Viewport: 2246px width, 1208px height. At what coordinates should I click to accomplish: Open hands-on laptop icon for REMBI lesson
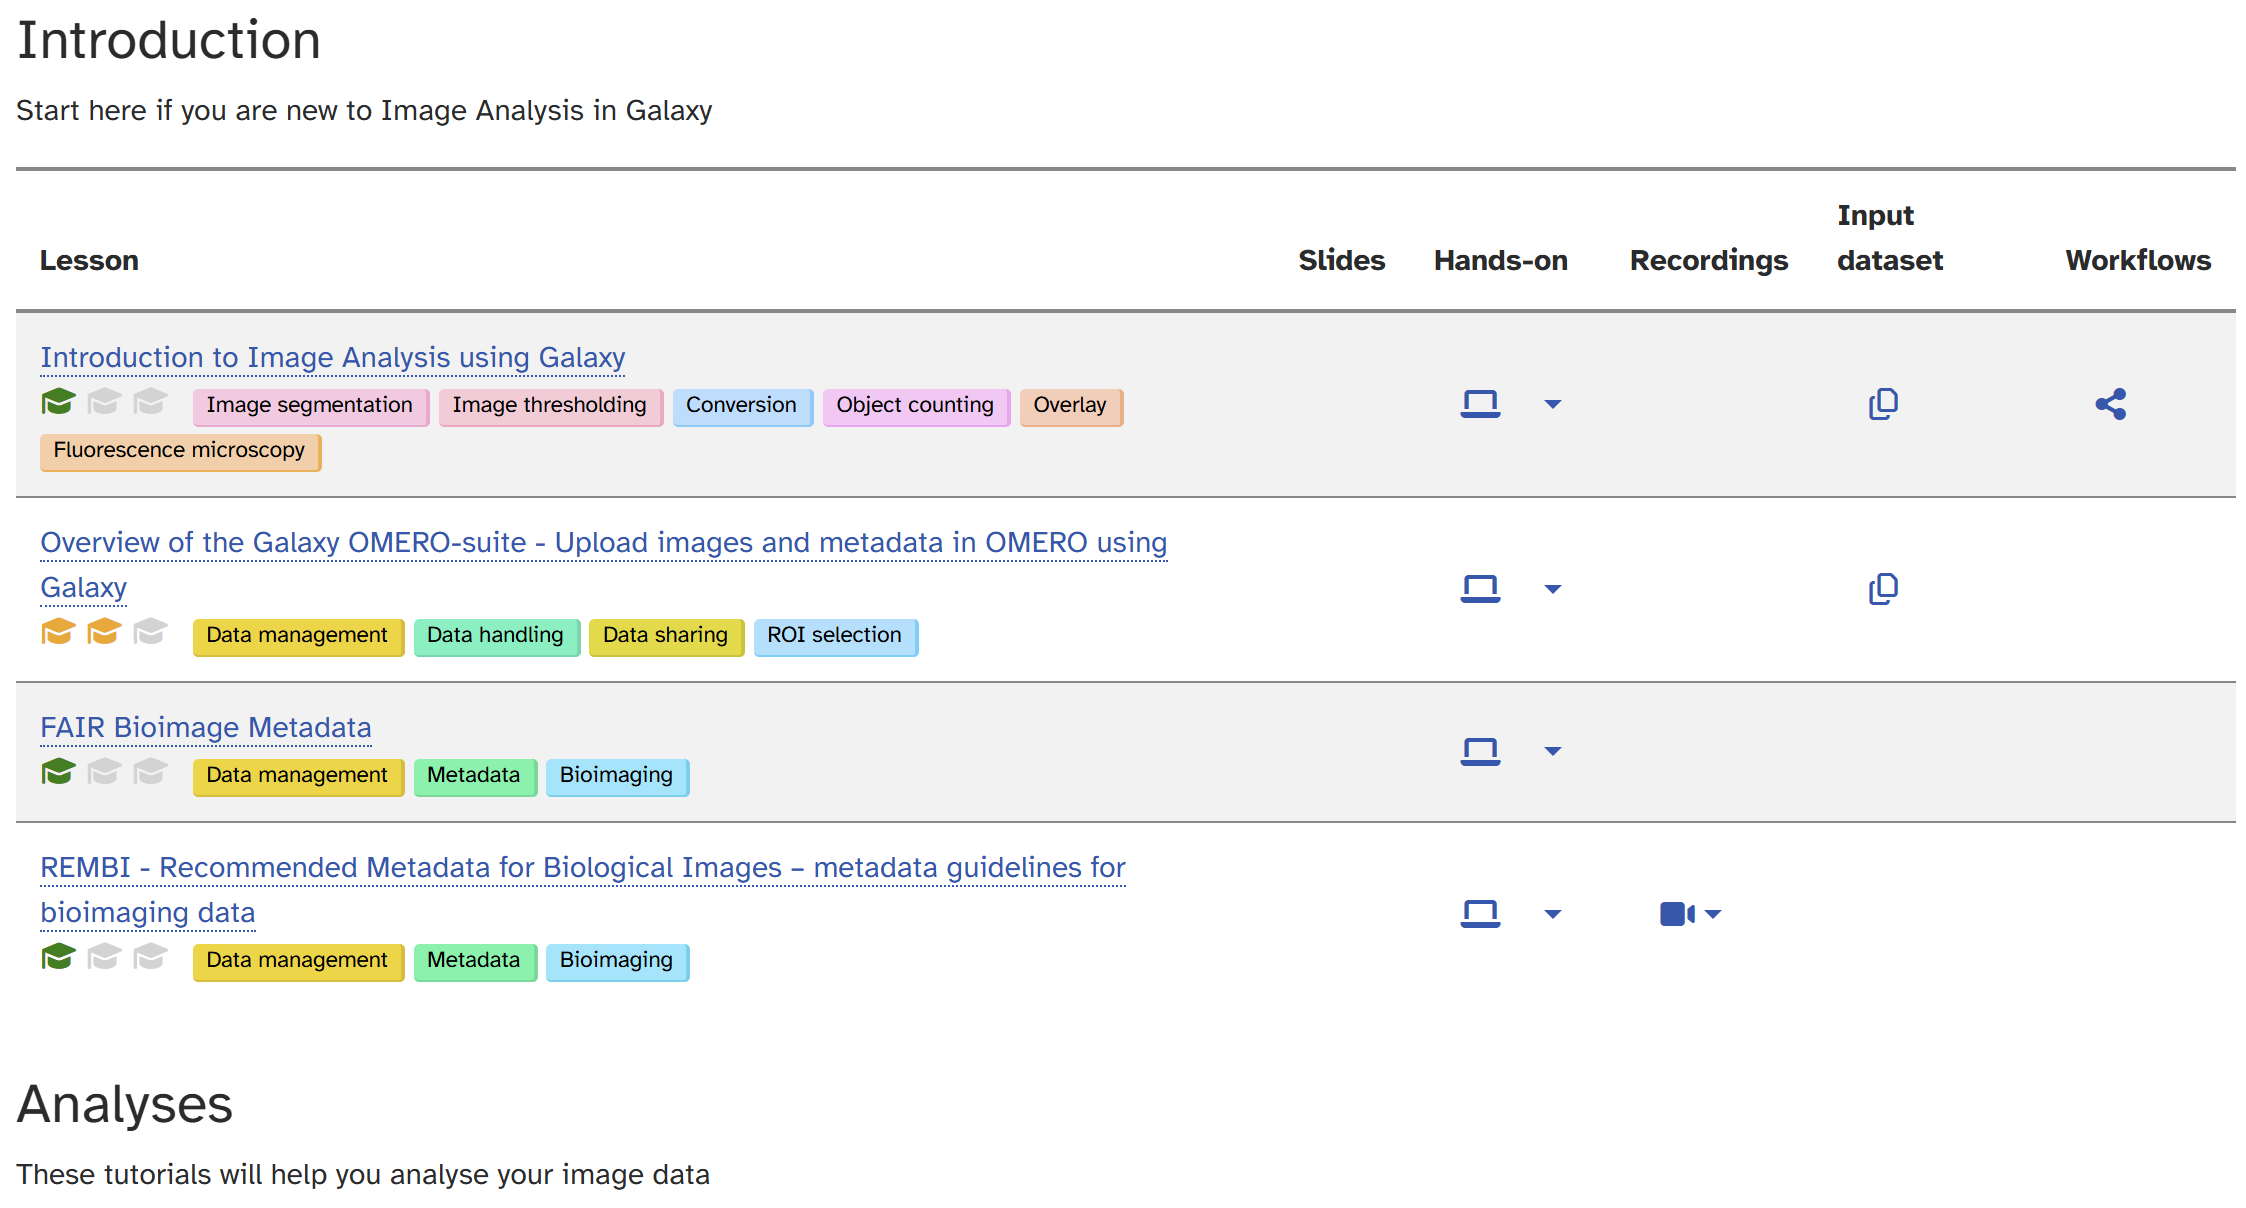1480,914
